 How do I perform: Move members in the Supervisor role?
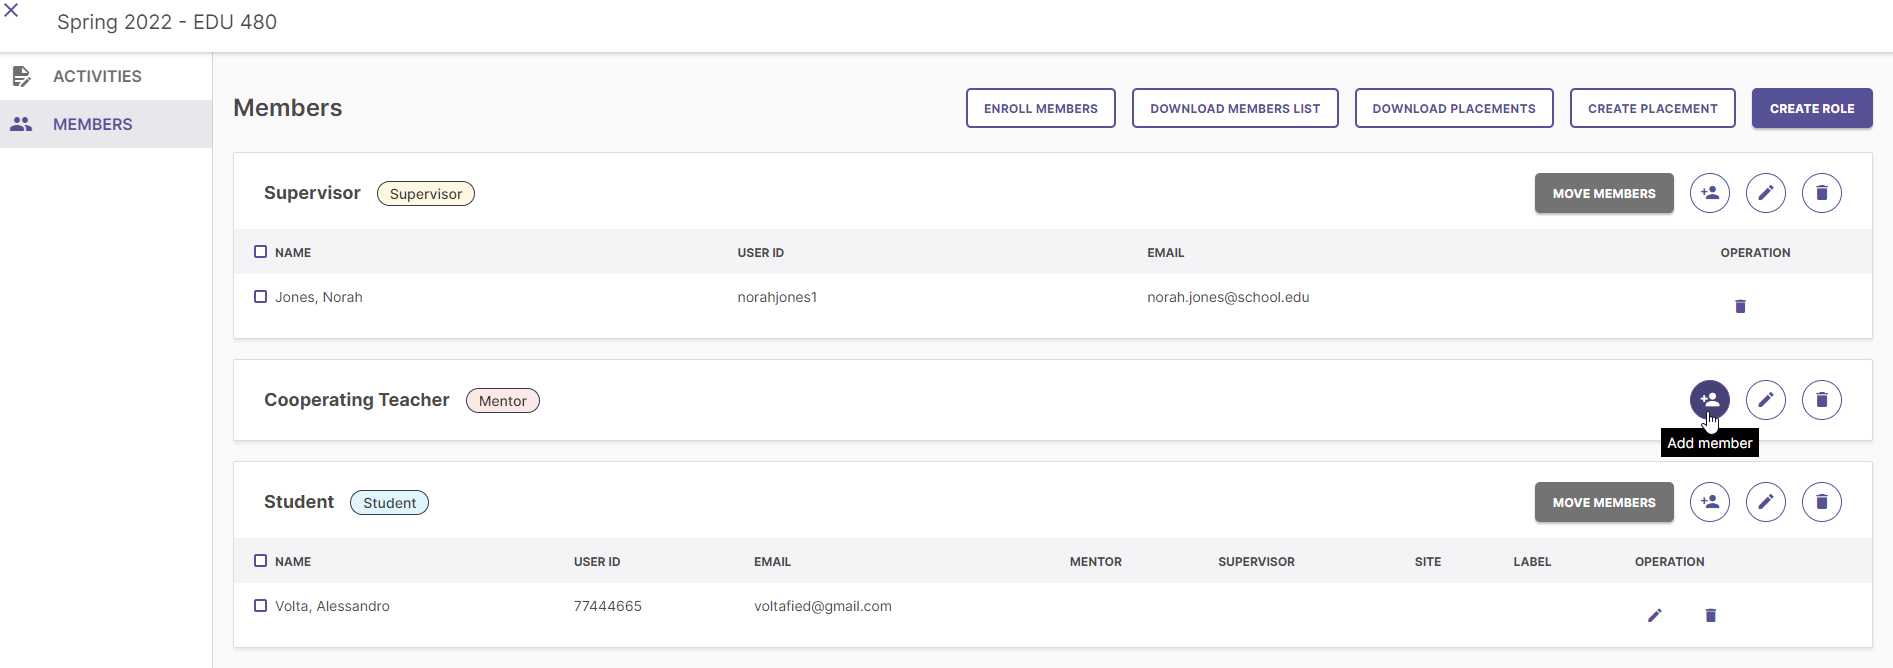coord(1604,193)
